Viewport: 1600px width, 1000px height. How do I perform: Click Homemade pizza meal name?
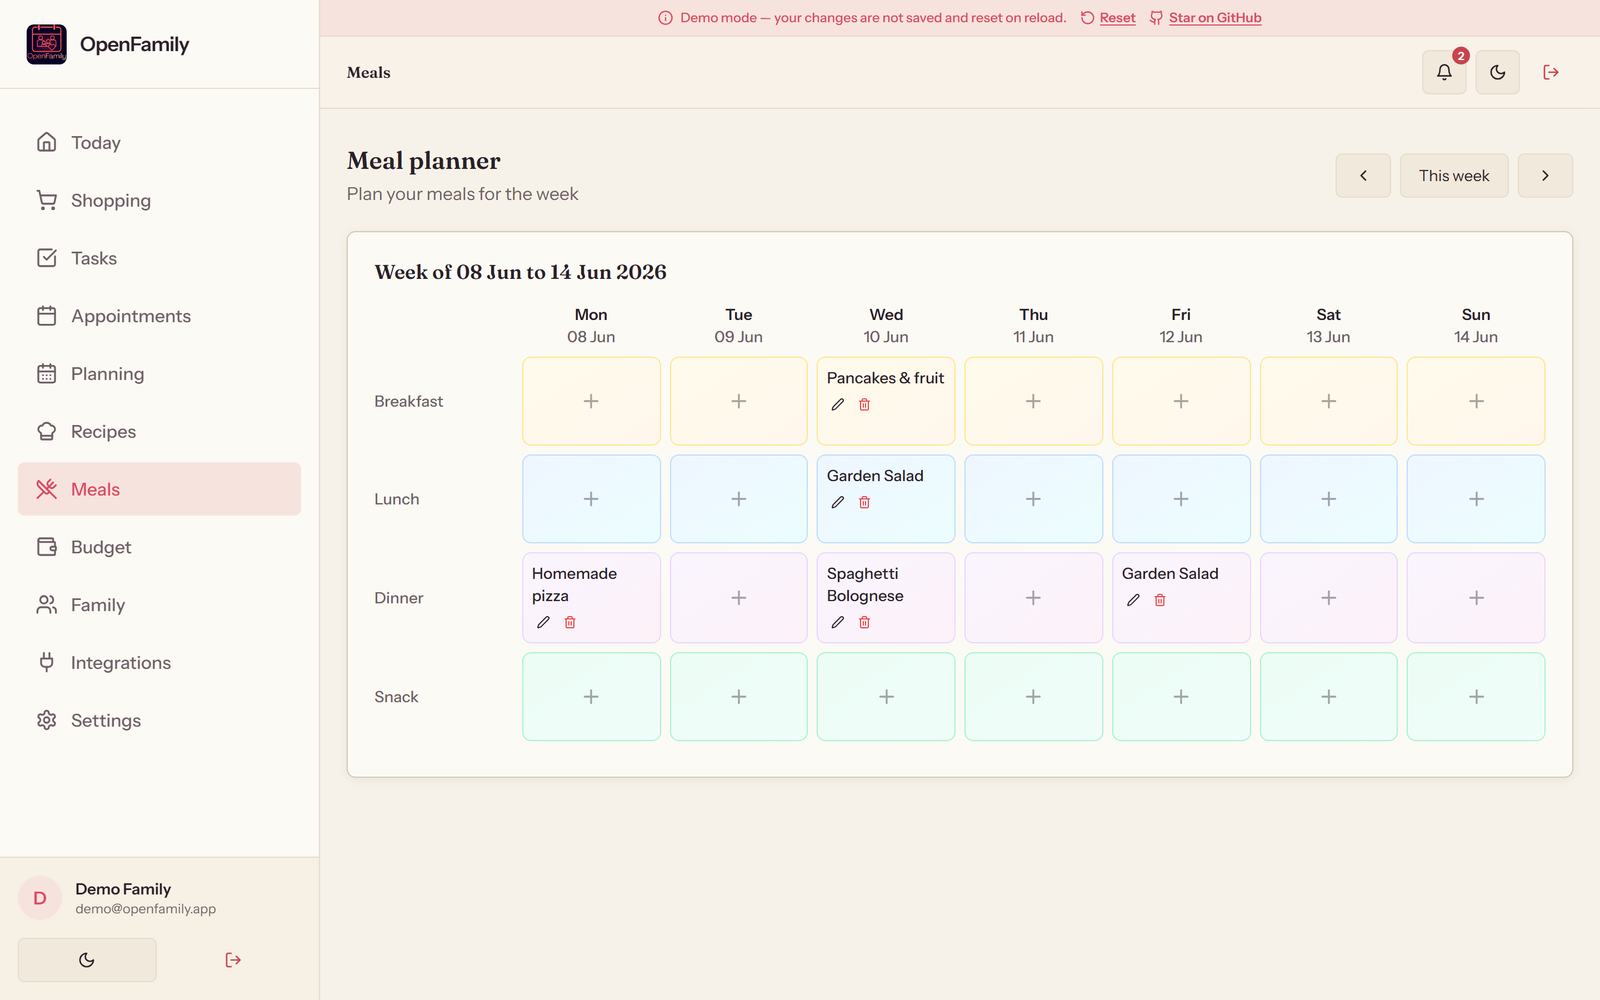[x=574, y=585]
